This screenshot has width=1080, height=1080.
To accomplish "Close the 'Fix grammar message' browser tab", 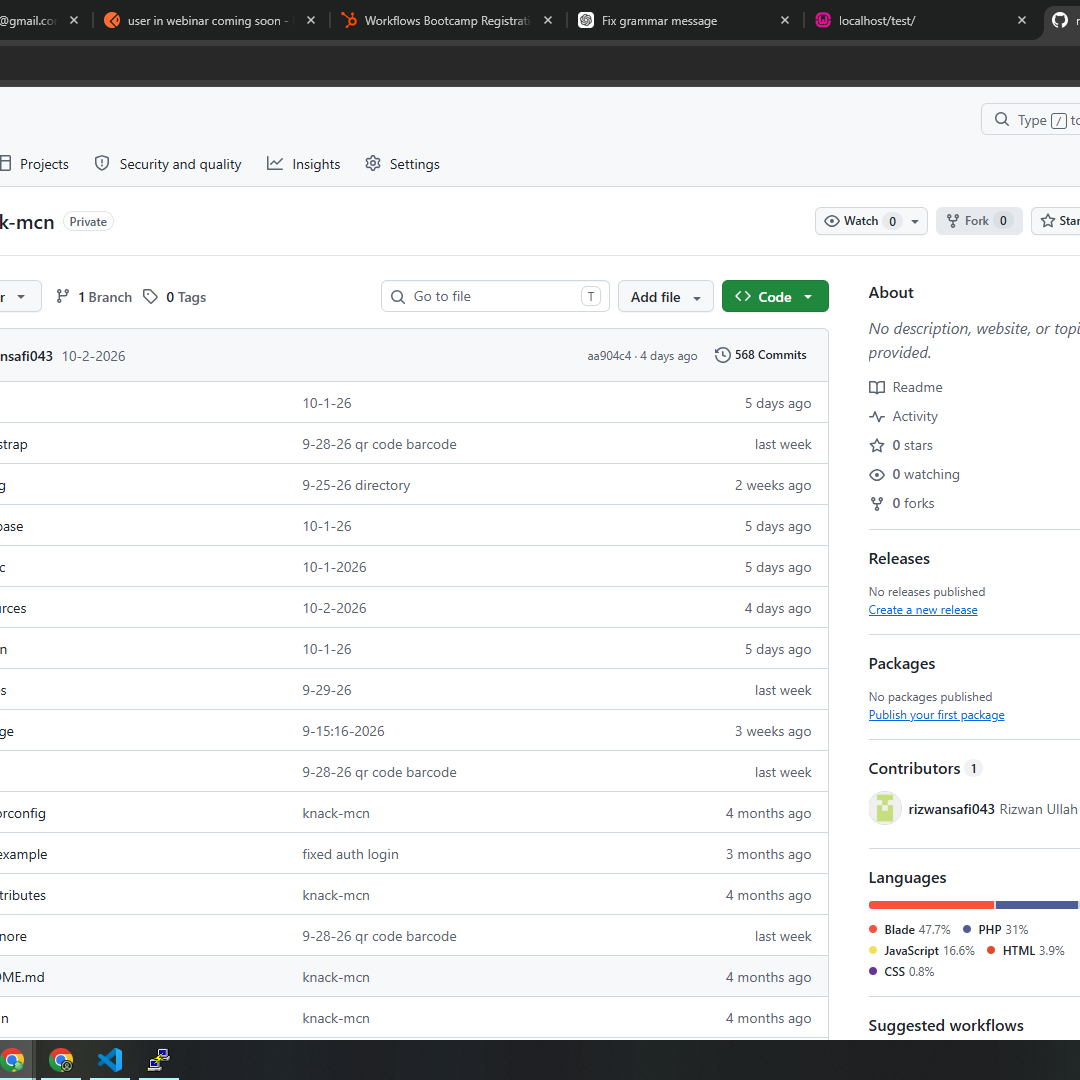I will coord(785,21).
